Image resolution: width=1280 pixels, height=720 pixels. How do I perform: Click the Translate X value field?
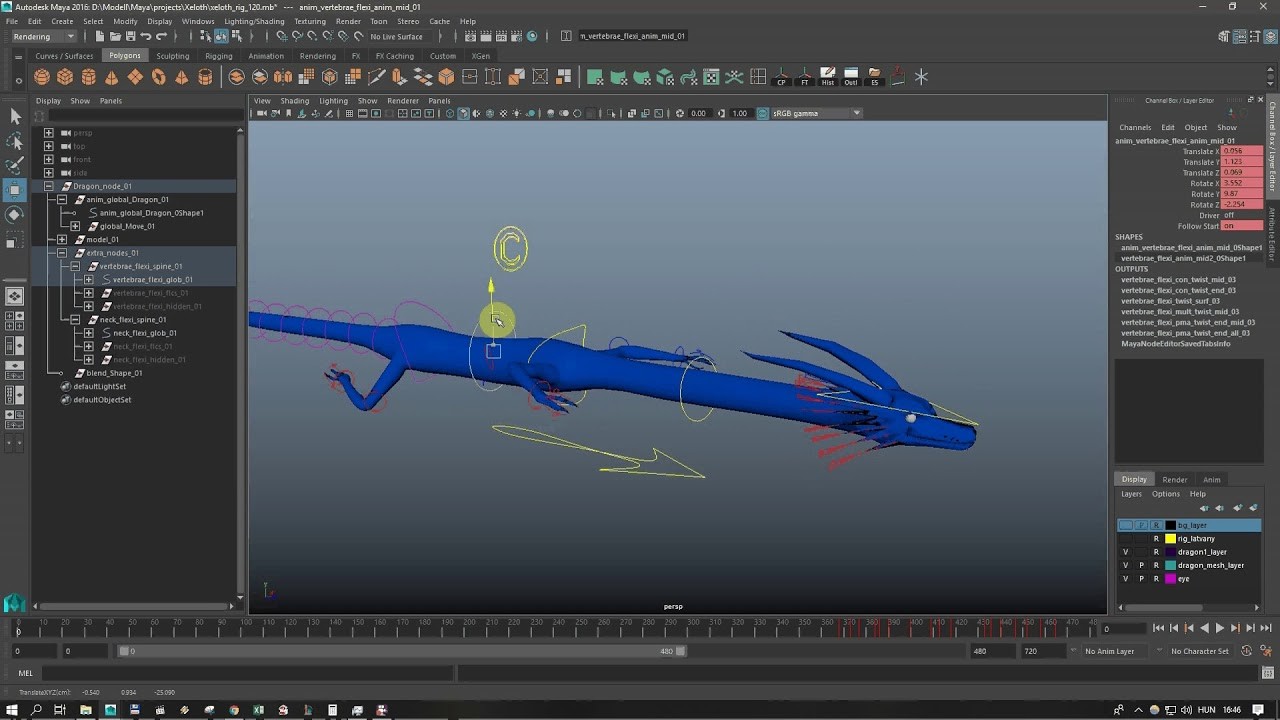(x=1241, y=151)
